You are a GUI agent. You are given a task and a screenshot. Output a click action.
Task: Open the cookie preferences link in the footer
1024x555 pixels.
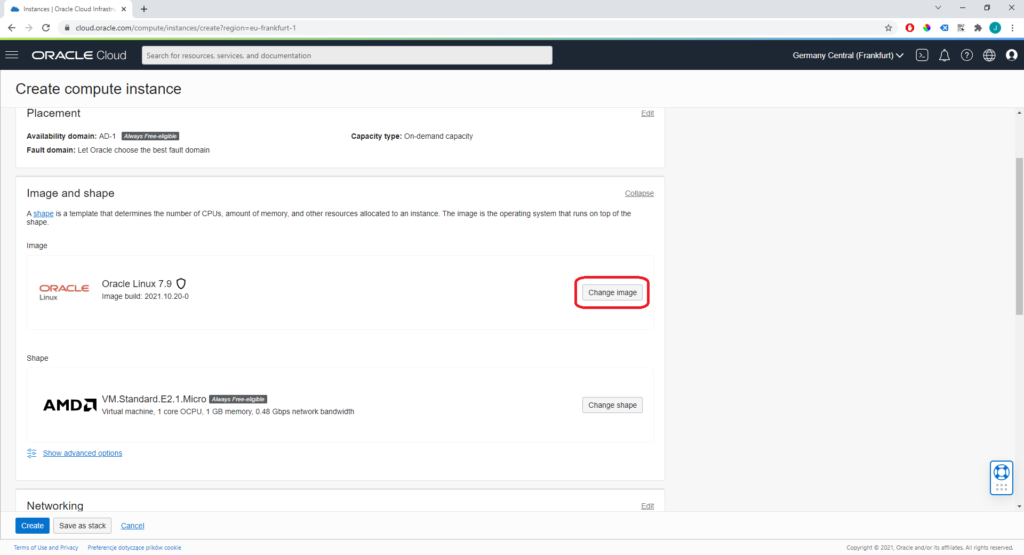pos(134,548)
